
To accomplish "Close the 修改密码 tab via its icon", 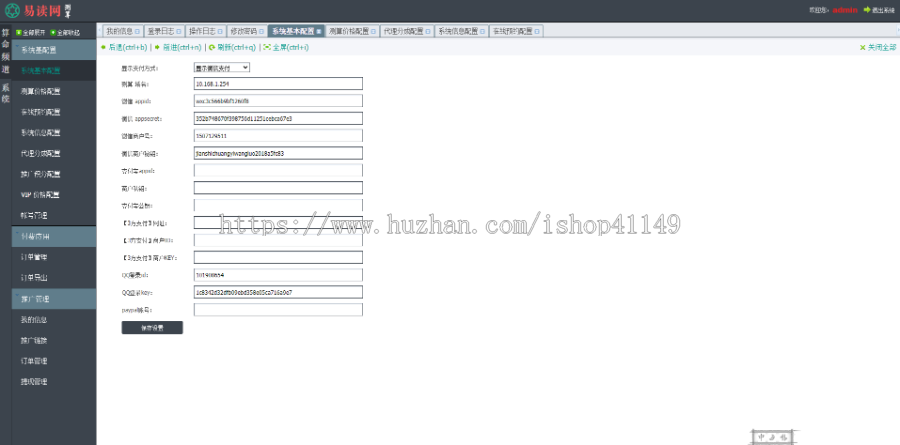I will point(262,32).
